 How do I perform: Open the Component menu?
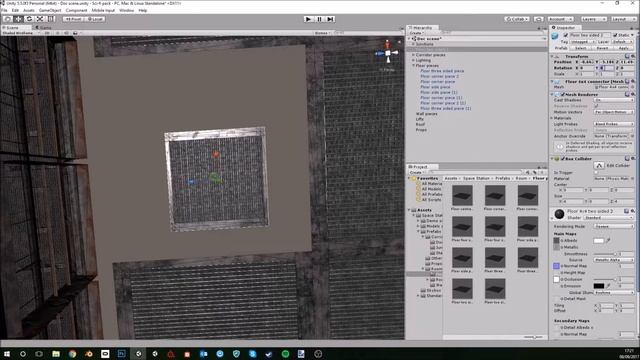click(76, 10)
